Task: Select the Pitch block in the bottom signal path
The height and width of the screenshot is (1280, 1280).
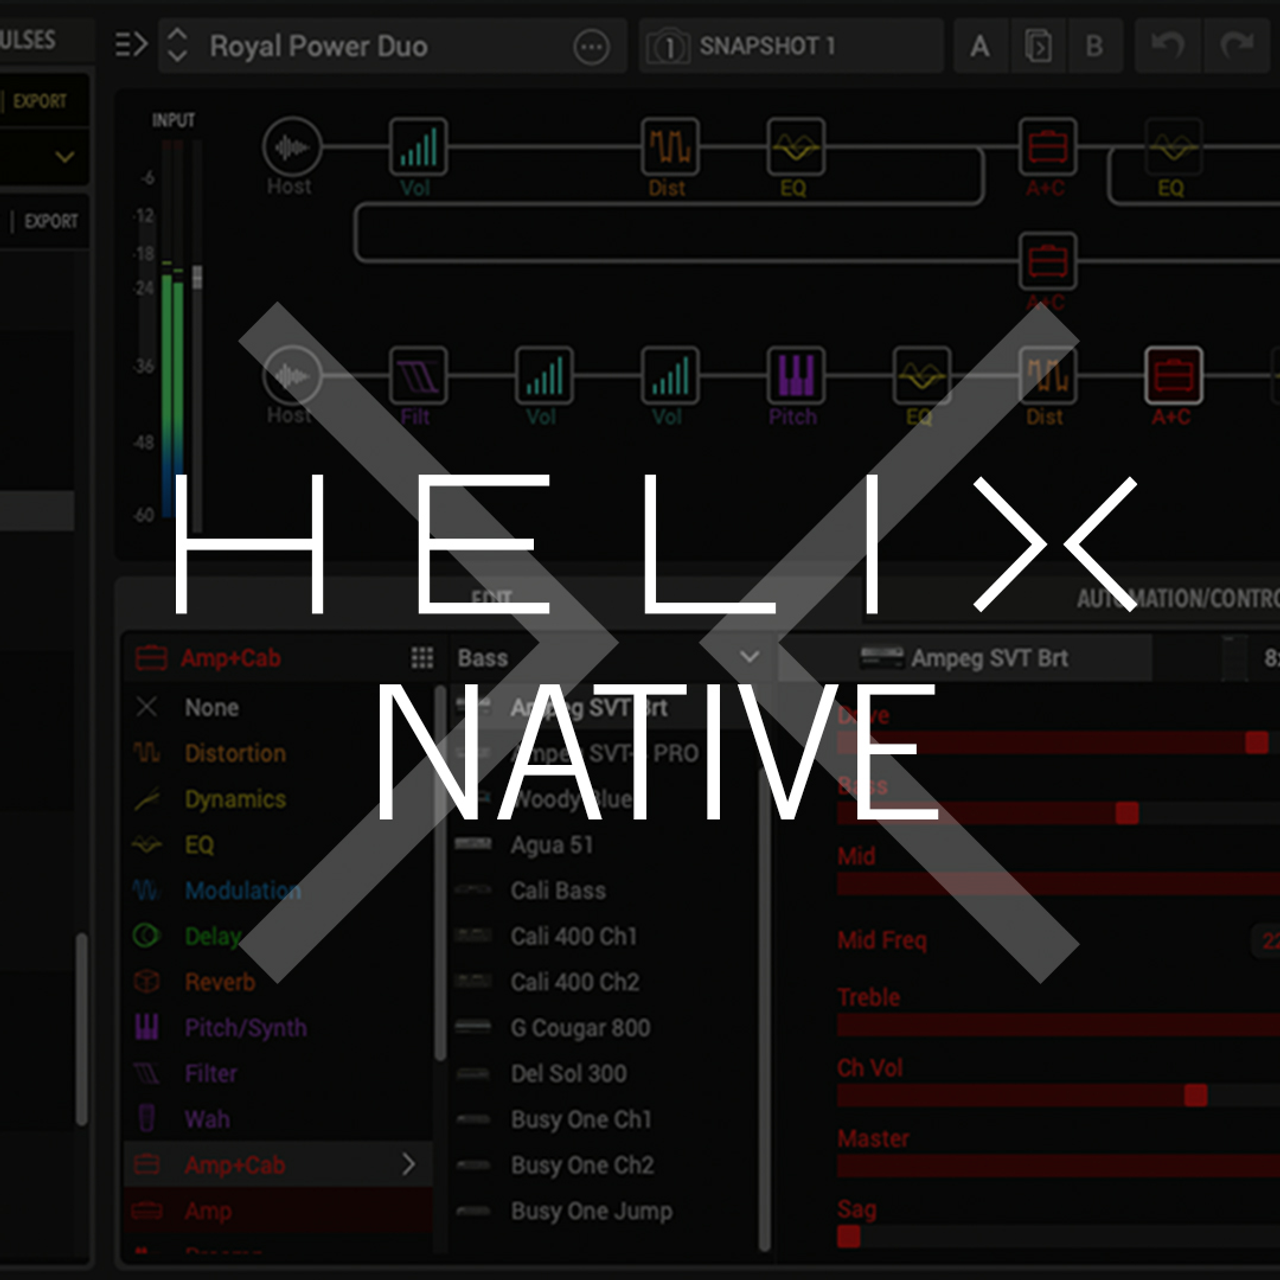Action: tap(794, 377)
